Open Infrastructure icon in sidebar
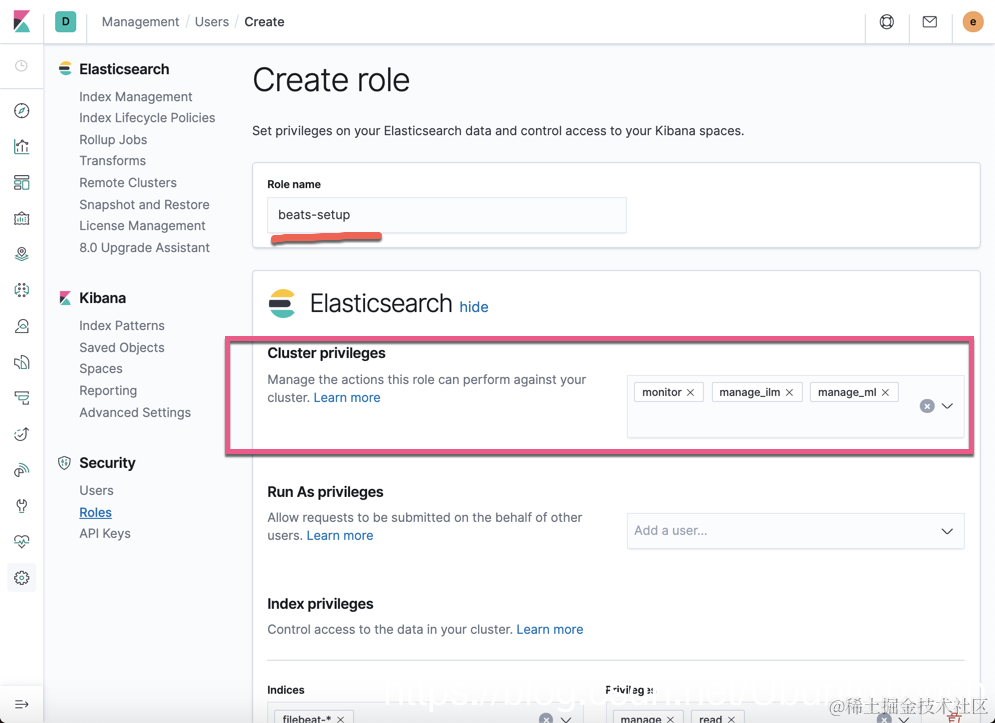Image resolution: width=995 pixels, height=723 pixels. coord(22,326)
